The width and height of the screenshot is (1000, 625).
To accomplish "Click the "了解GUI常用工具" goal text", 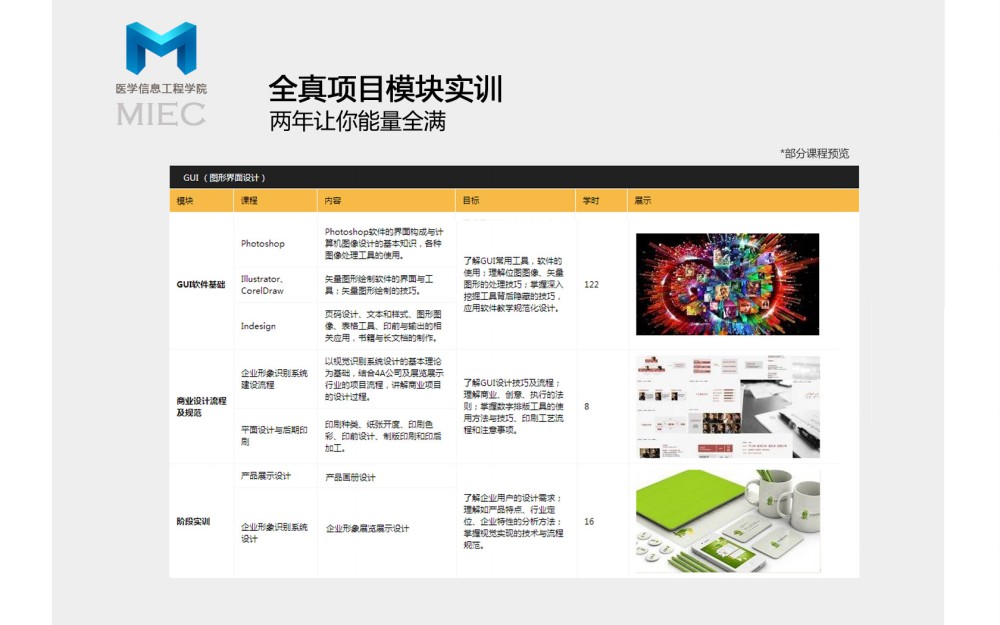I will click(513, 284).
